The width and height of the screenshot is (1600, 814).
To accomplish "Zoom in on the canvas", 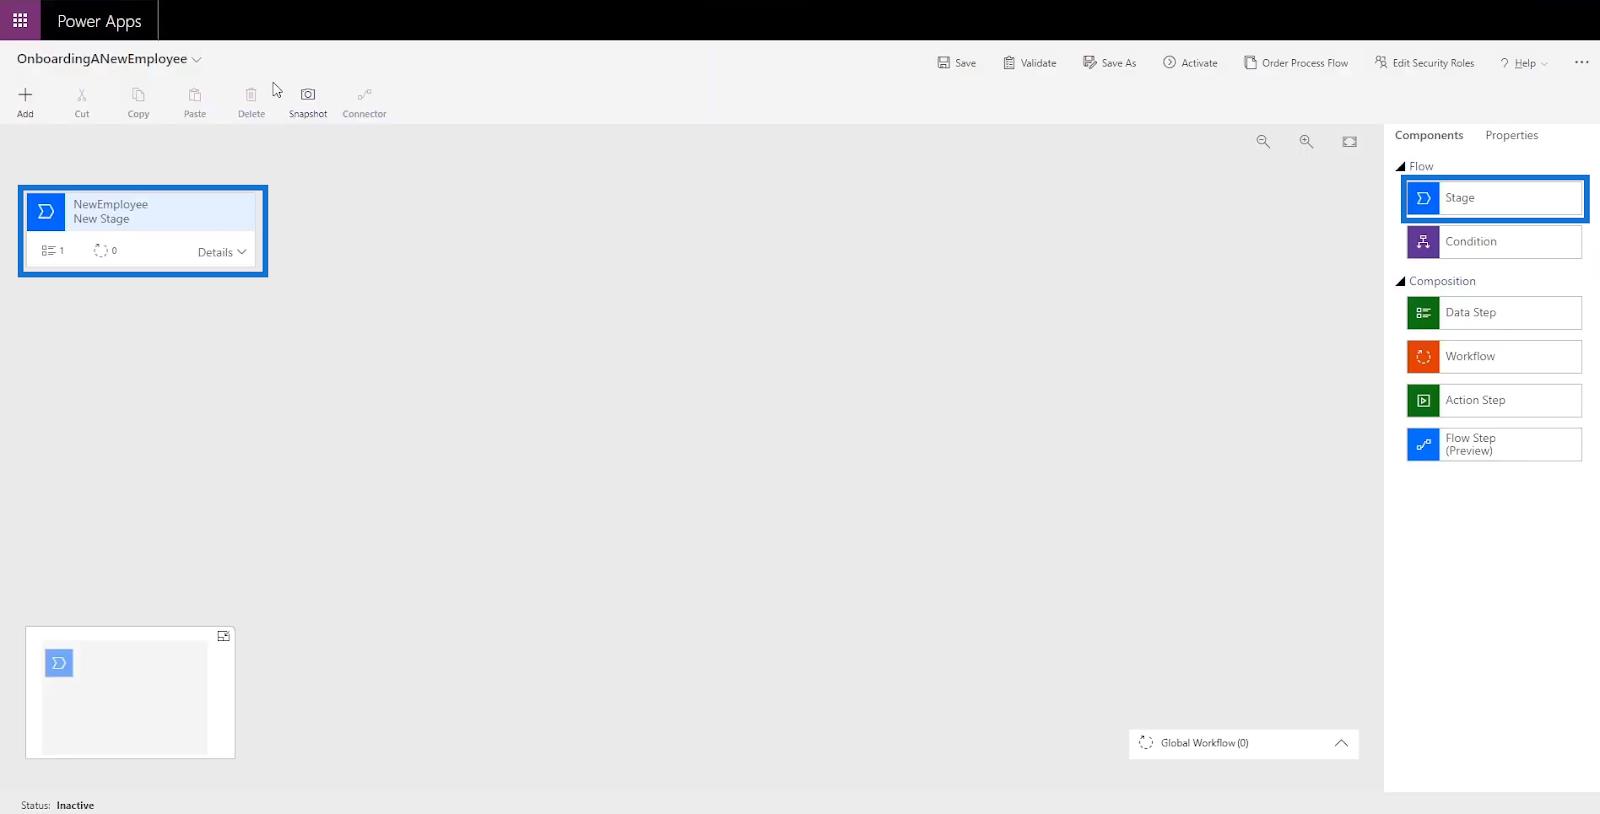I will tap(1306, 142).
